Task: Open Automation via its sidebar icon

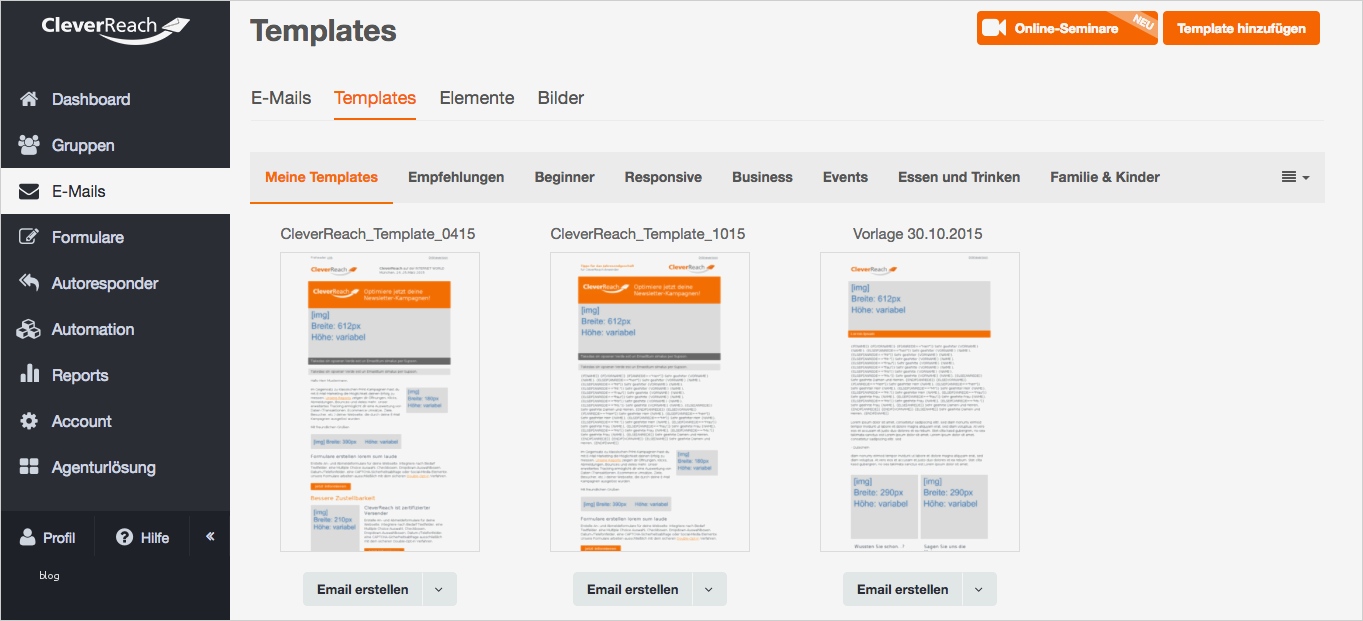Action: point(28,329)
